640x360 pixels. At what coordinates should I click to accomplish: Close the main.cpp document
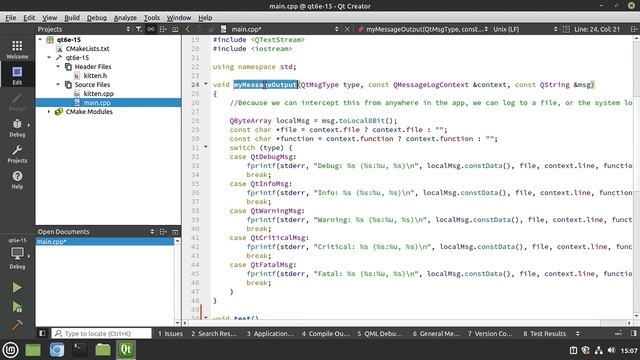(347, 29)
